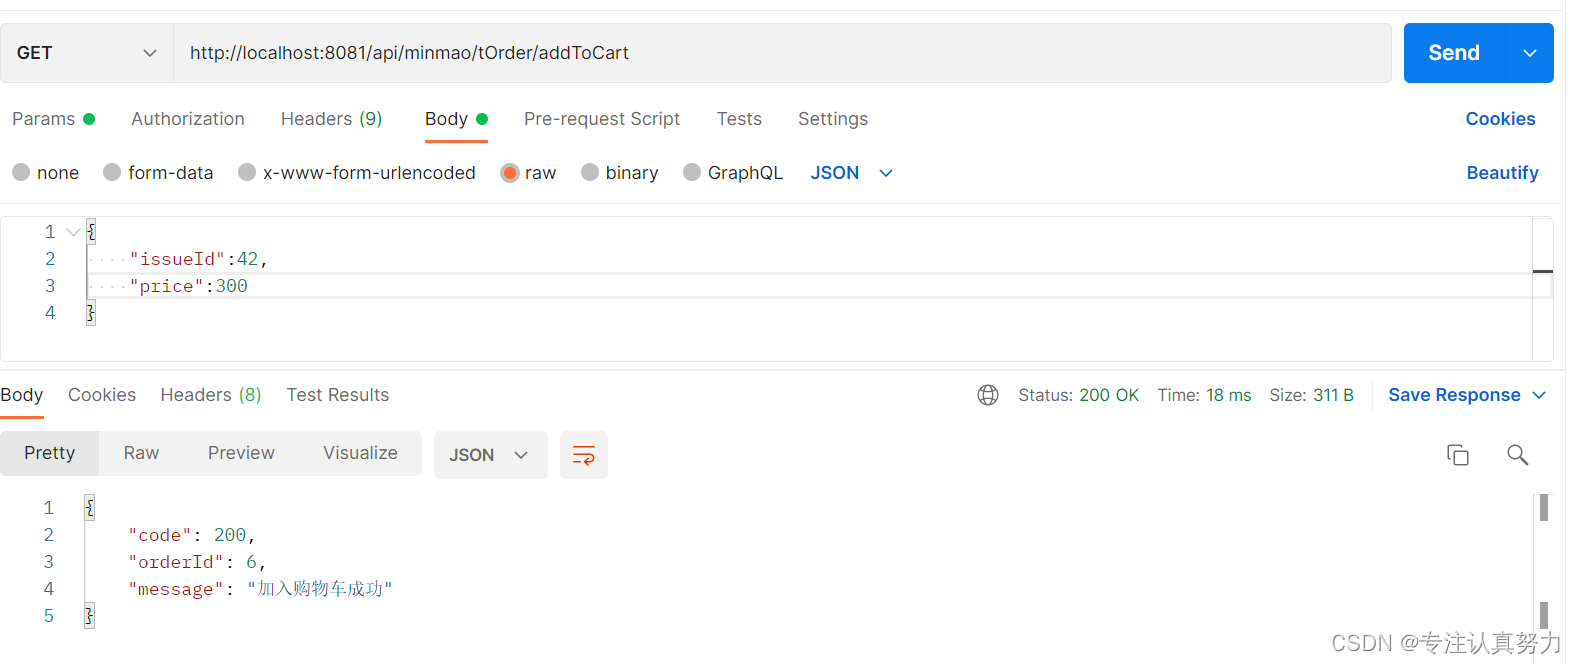Viewport: 1575px width, 664px height.
Task: Click the "message" response line
Action: click(260, 589)
